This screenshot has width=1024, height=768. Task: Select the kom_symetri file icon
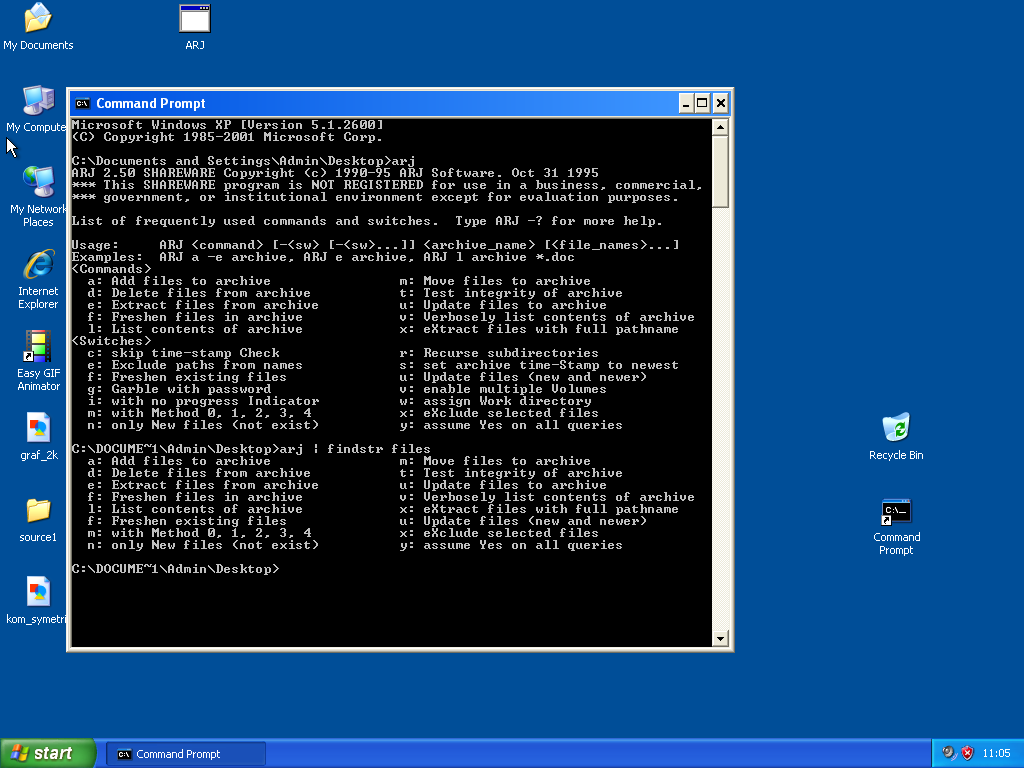37,601
